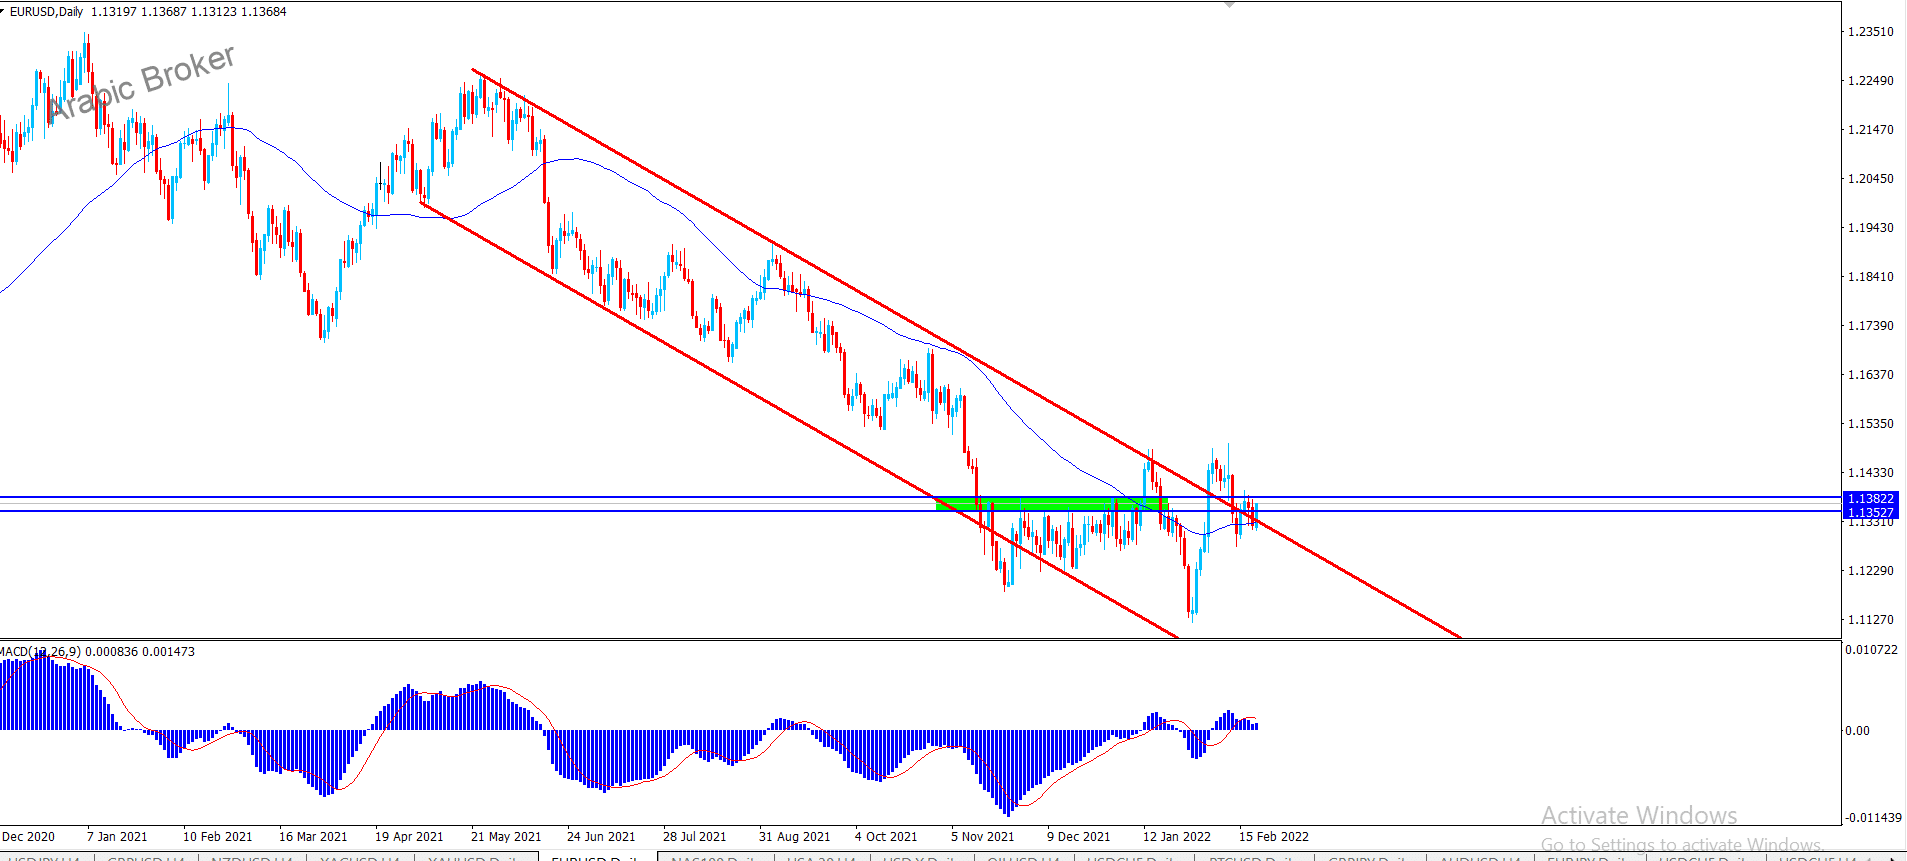Image resolution: width=1907 pixels, height=861 pixels.
Task: Click the 4 Oct 2021 date label
Action: click(x=886, y=837)
